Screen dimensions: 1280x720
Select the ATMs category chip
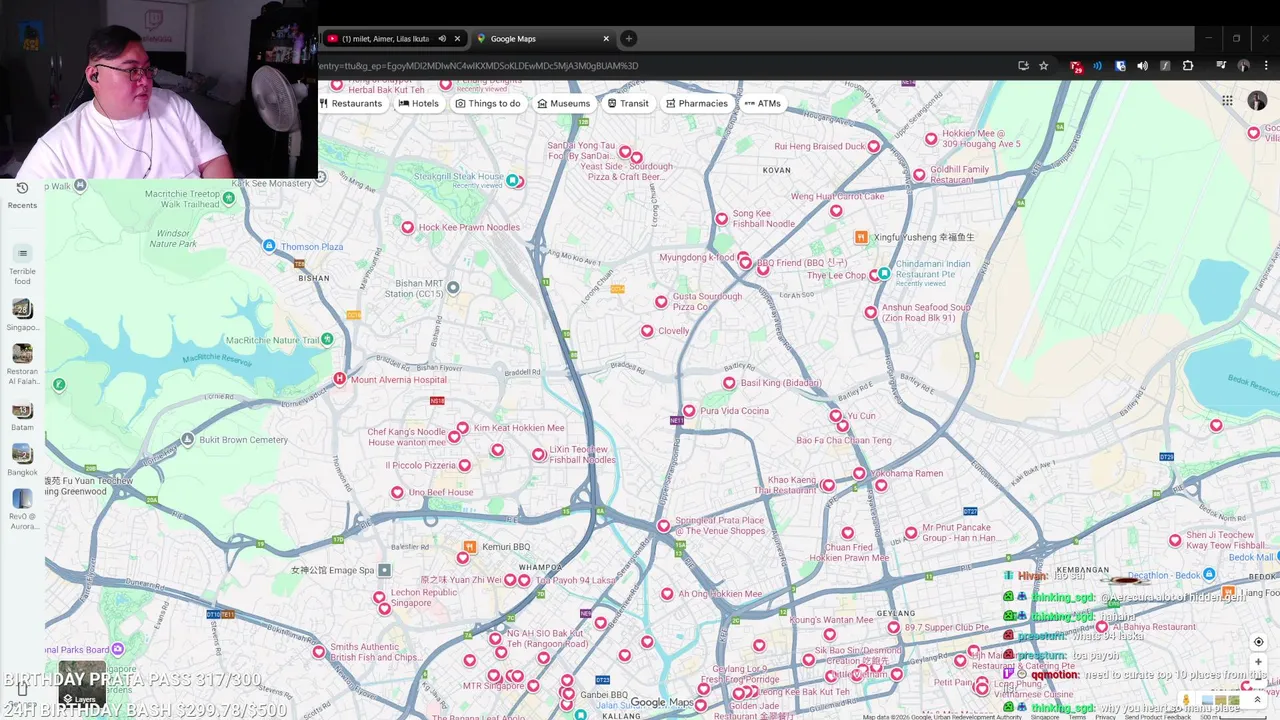[x=762, y=103]
